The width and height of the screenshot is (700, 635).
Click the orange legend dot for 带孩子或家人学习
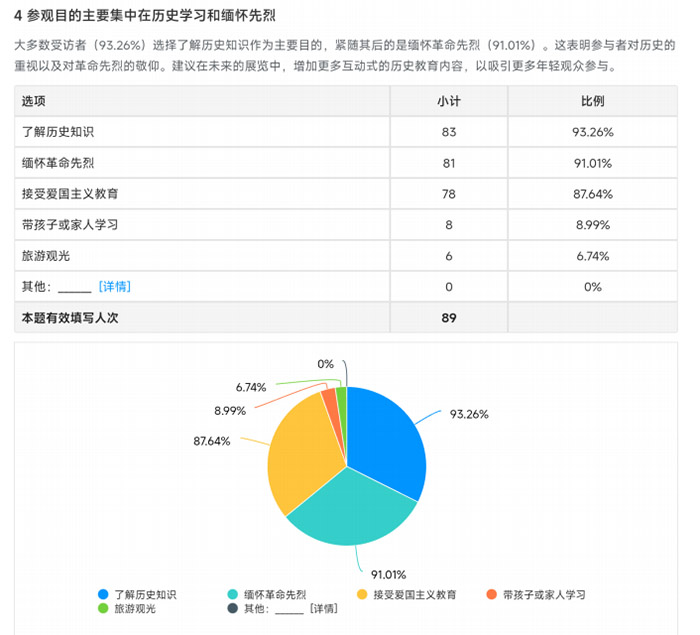pos(490,594)
